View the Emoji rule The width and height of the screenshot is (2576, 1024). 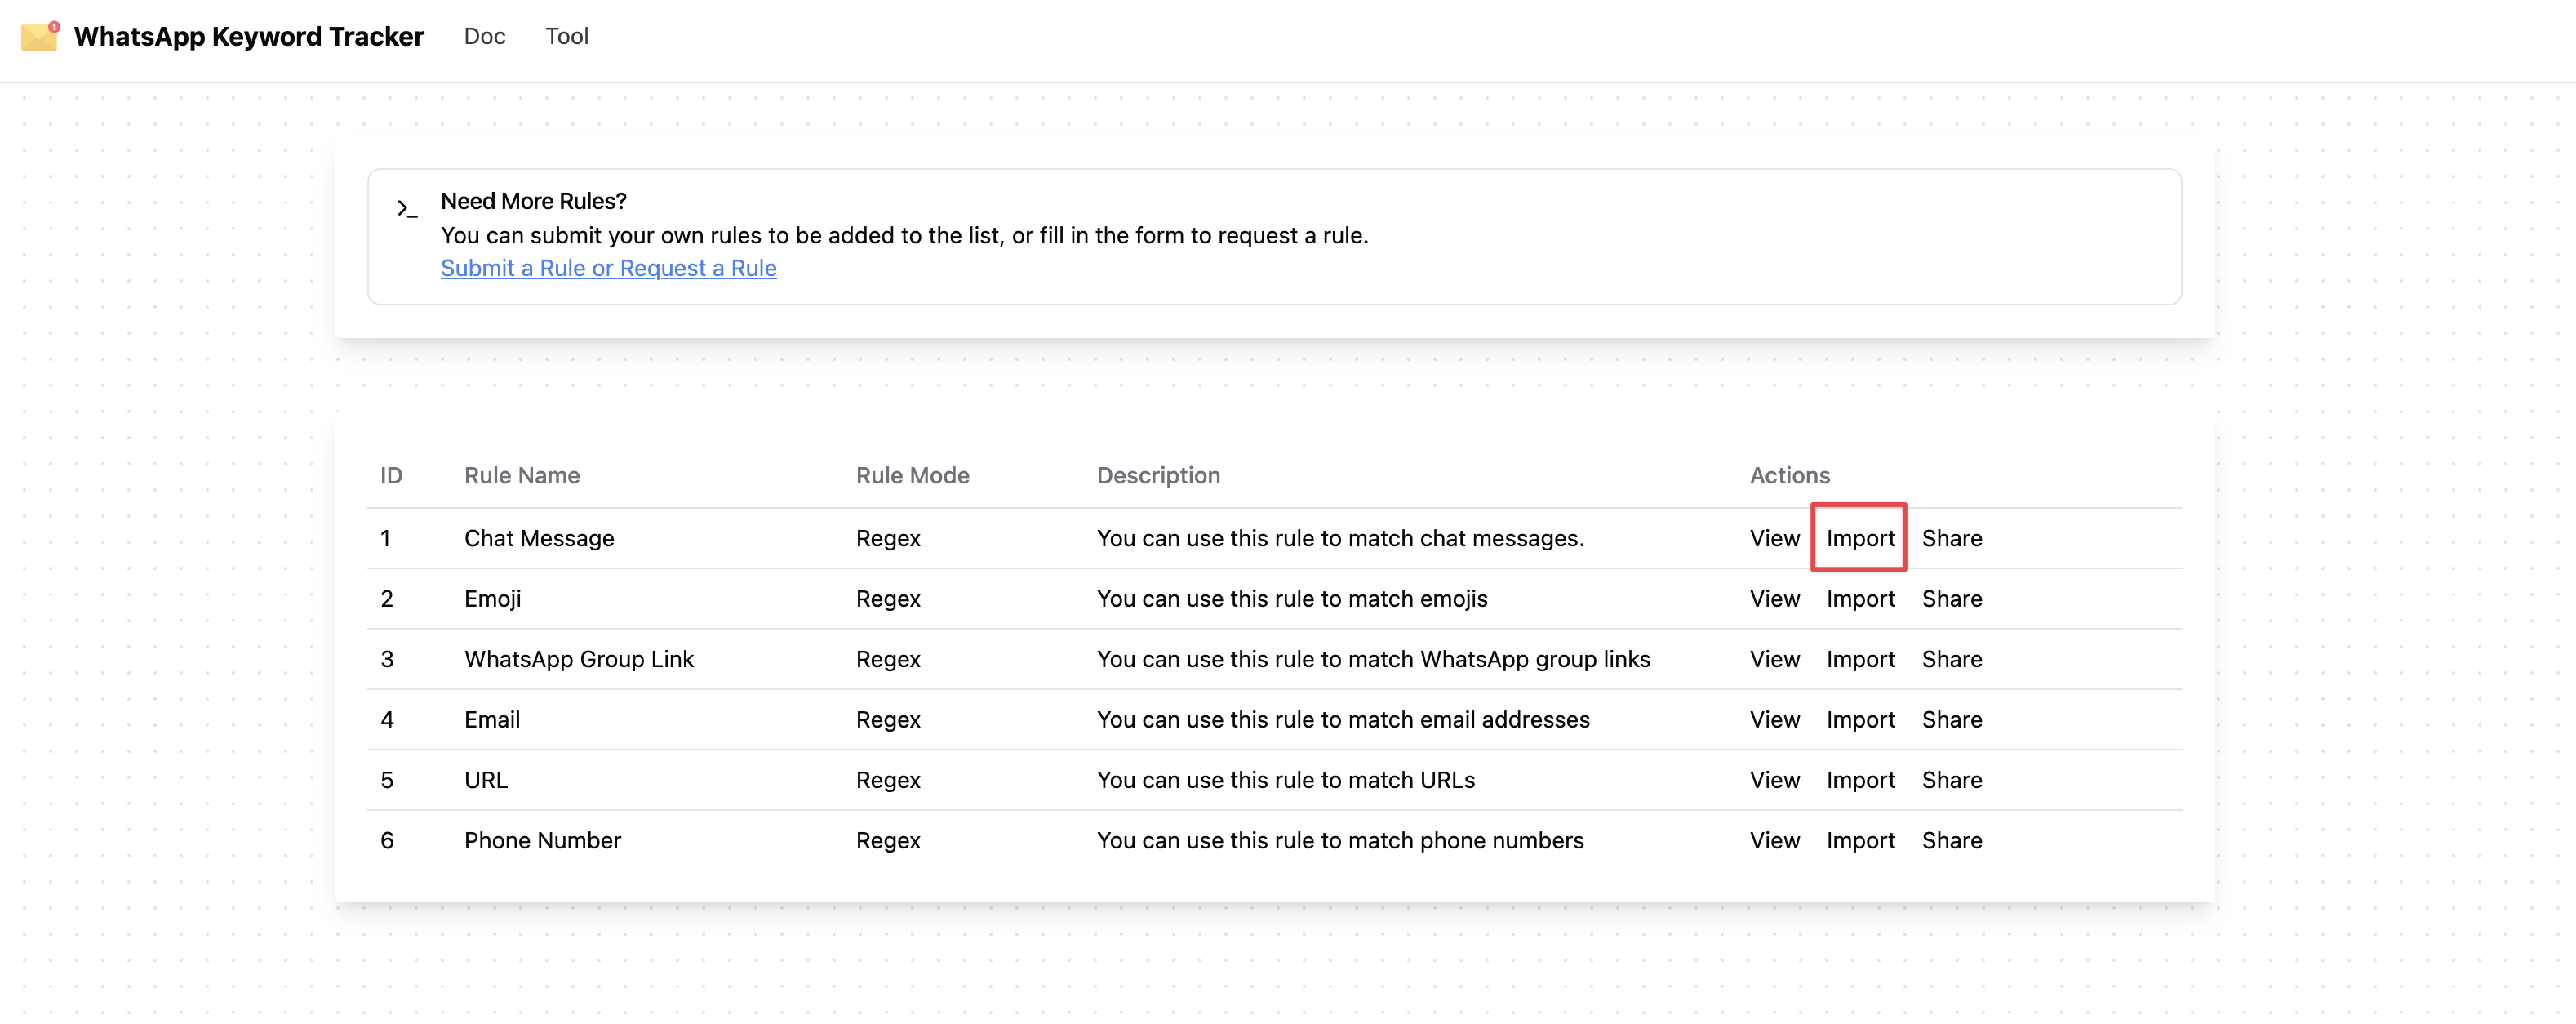pos(1774,598)
